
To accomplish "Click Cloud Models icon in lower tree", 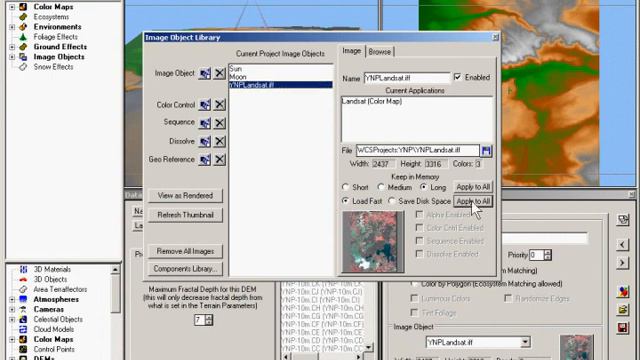I will click(x=23, y=329).
